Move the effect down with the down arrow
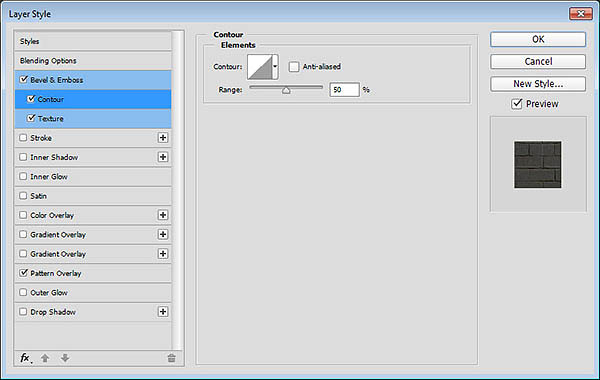This screenshot has width=600, height=380. (65, 358)
